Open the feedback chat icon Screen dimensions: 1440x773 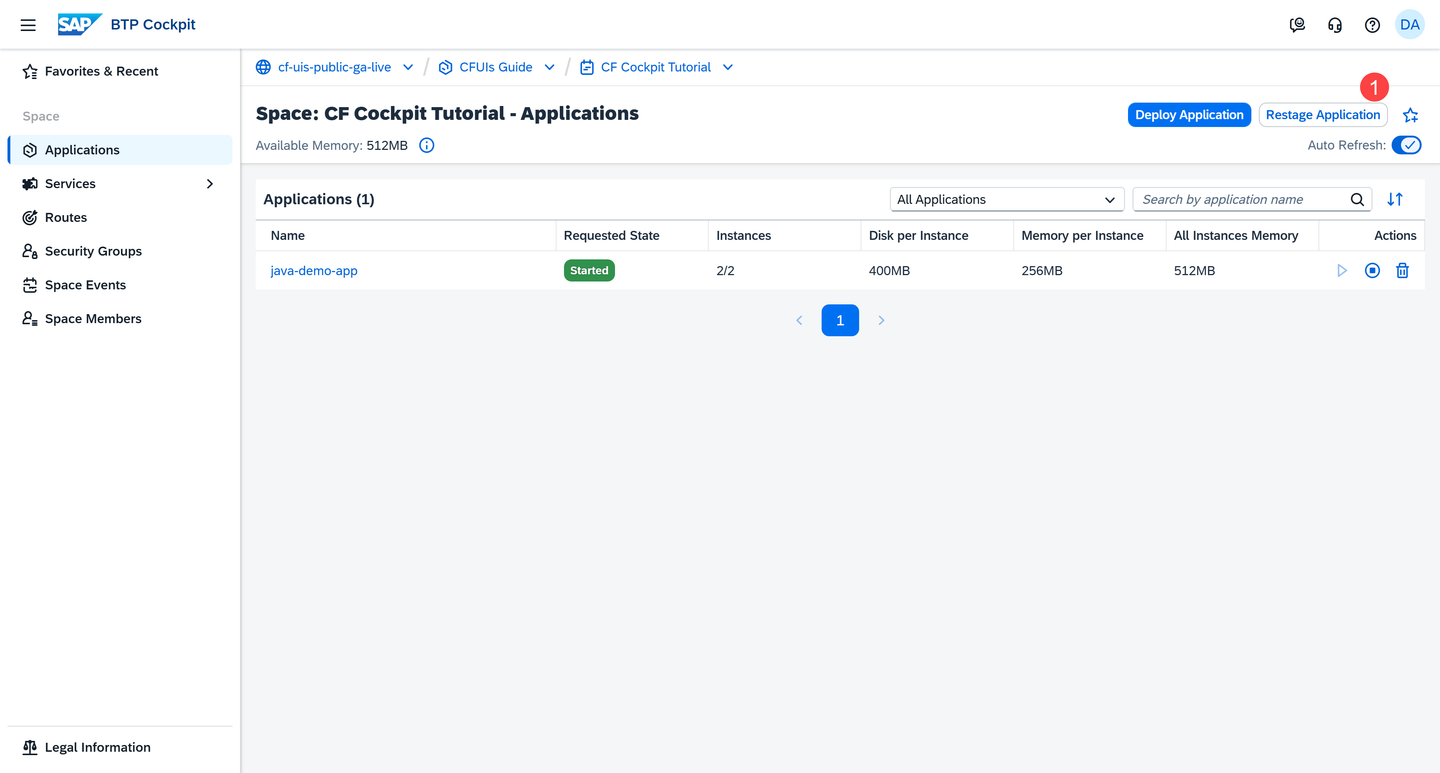tap(1297, 25)
